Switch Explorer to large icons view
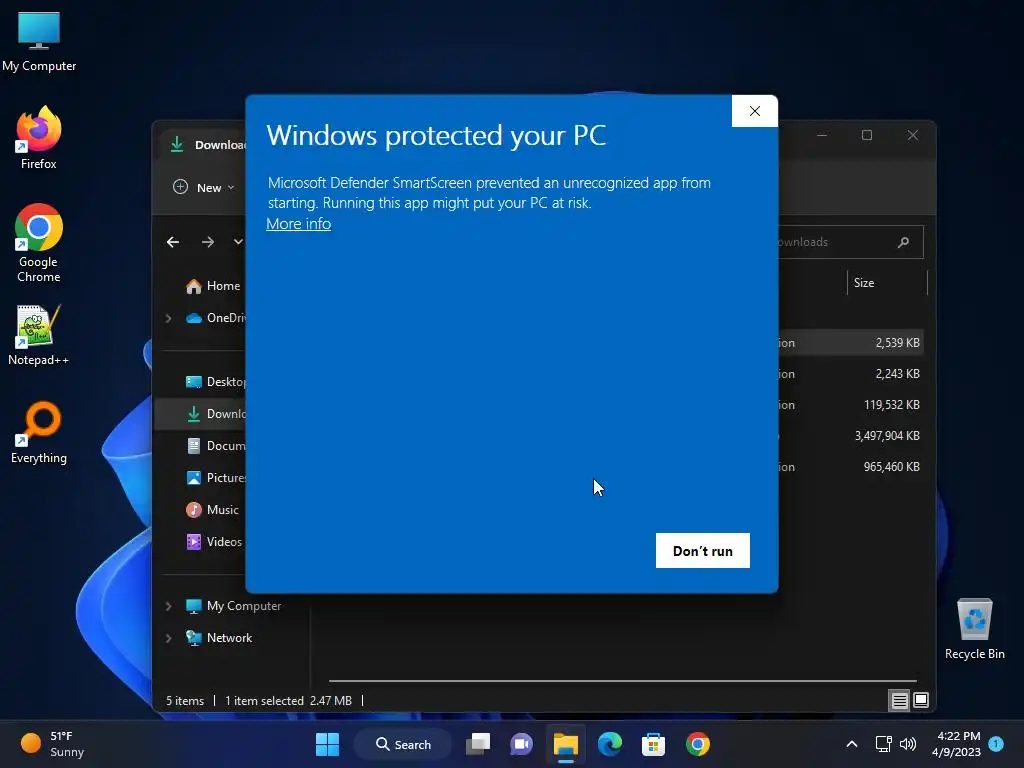 pos(921,701)
